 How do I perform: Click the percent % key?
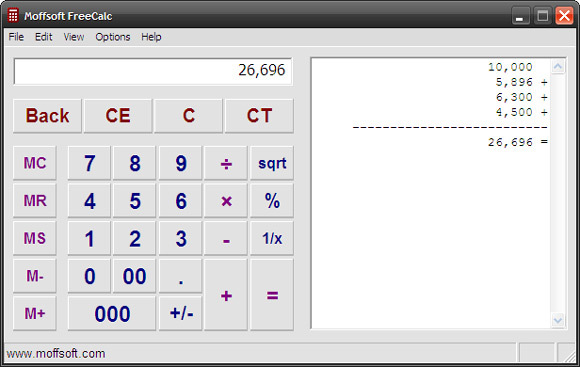(x=272, y=201)
